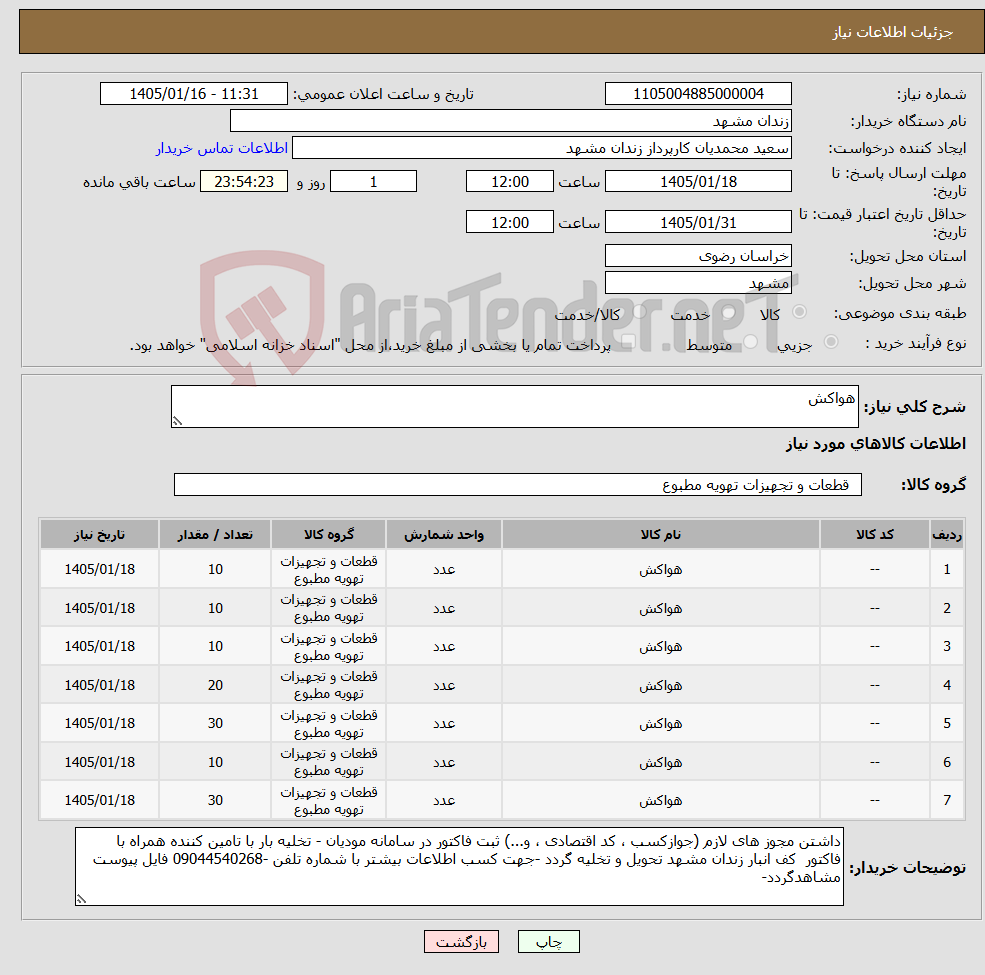Click the تاریخ نیاز column header
The width and height of the screenshot is (985, 975).
[x=99, y=535]
